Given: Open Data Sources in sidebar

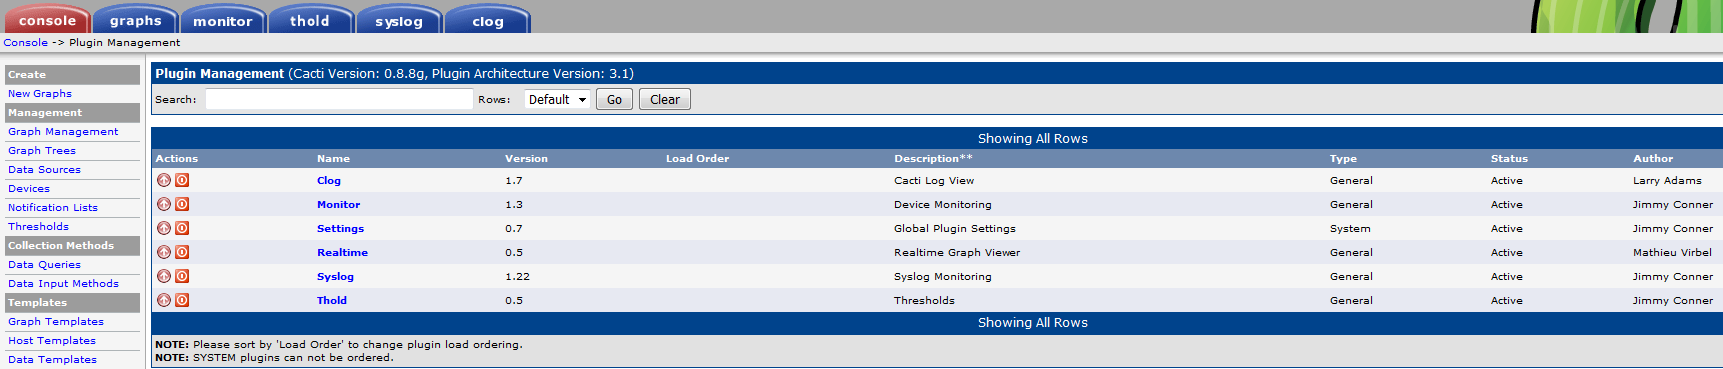Looking at the screenshot, I should (44, 169).
